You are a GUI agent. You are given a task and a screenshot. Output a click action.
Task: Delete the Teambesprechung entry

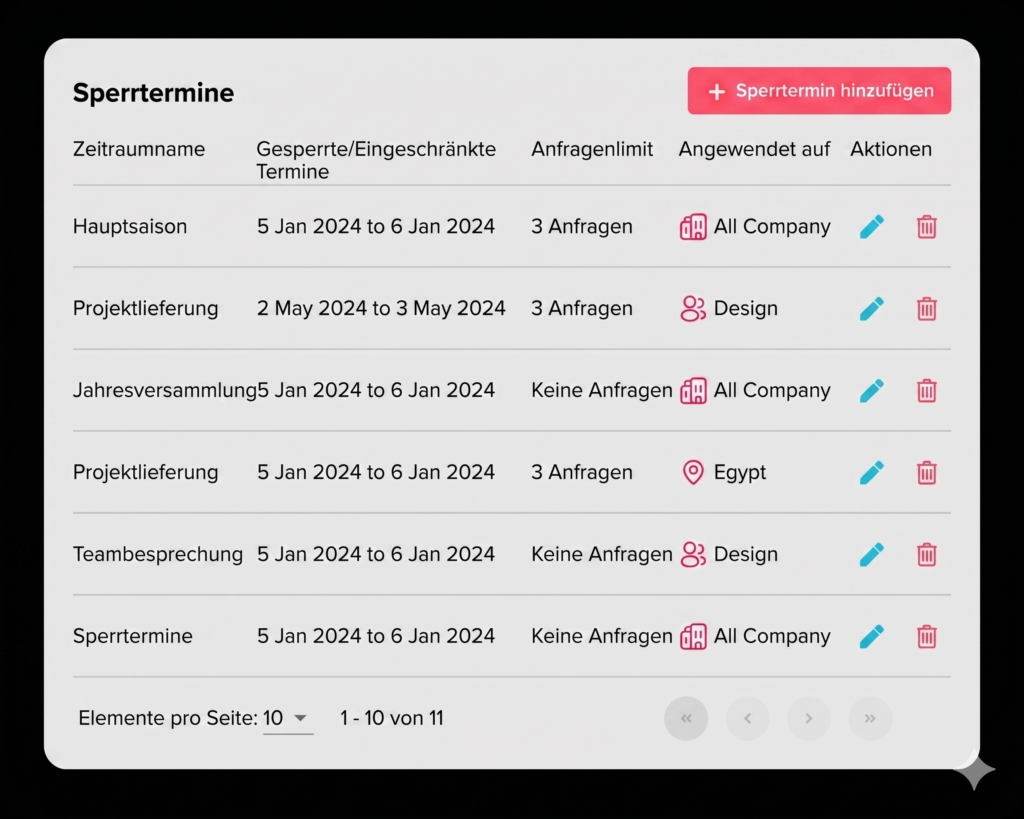tap(927, 555)
